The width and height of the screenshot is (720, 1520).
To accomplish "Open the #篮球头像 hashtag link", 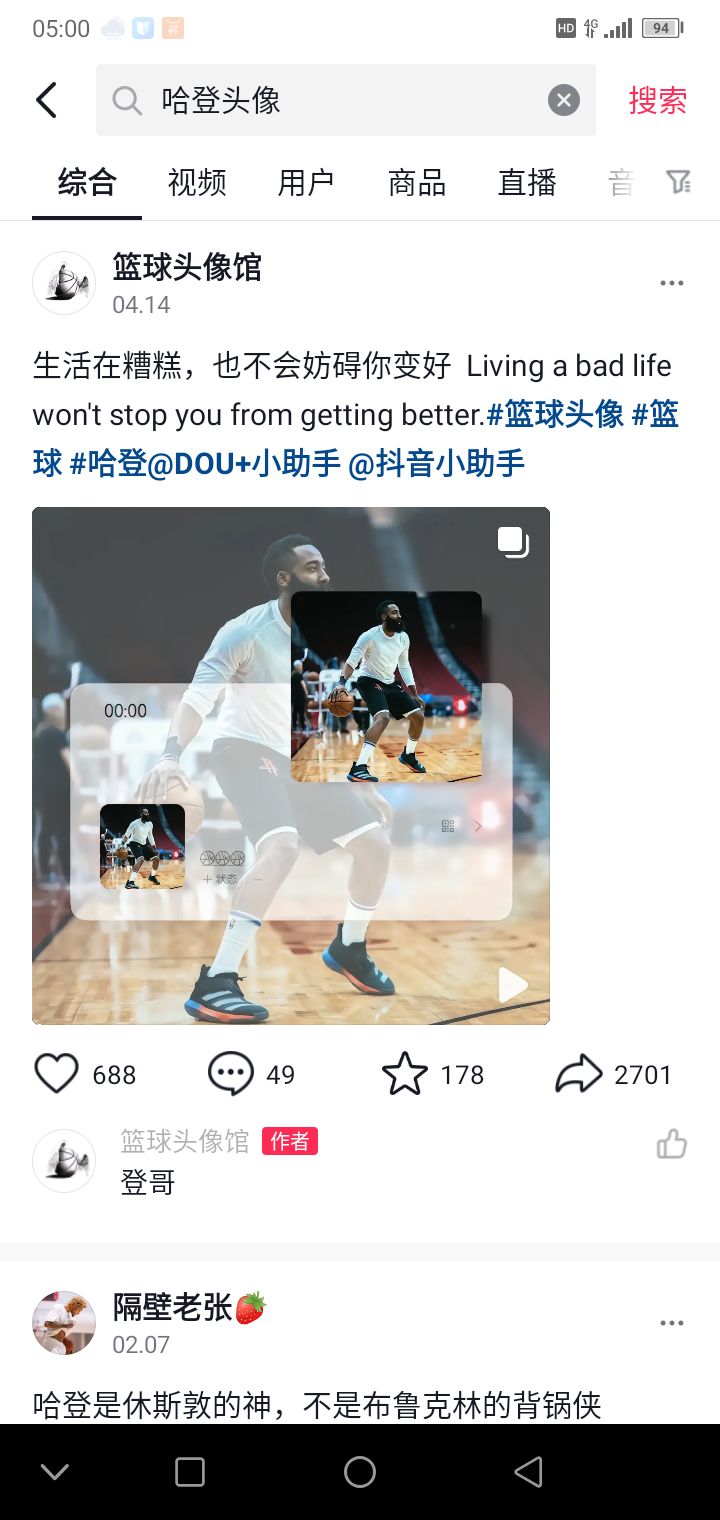I will tap(555, 414).
